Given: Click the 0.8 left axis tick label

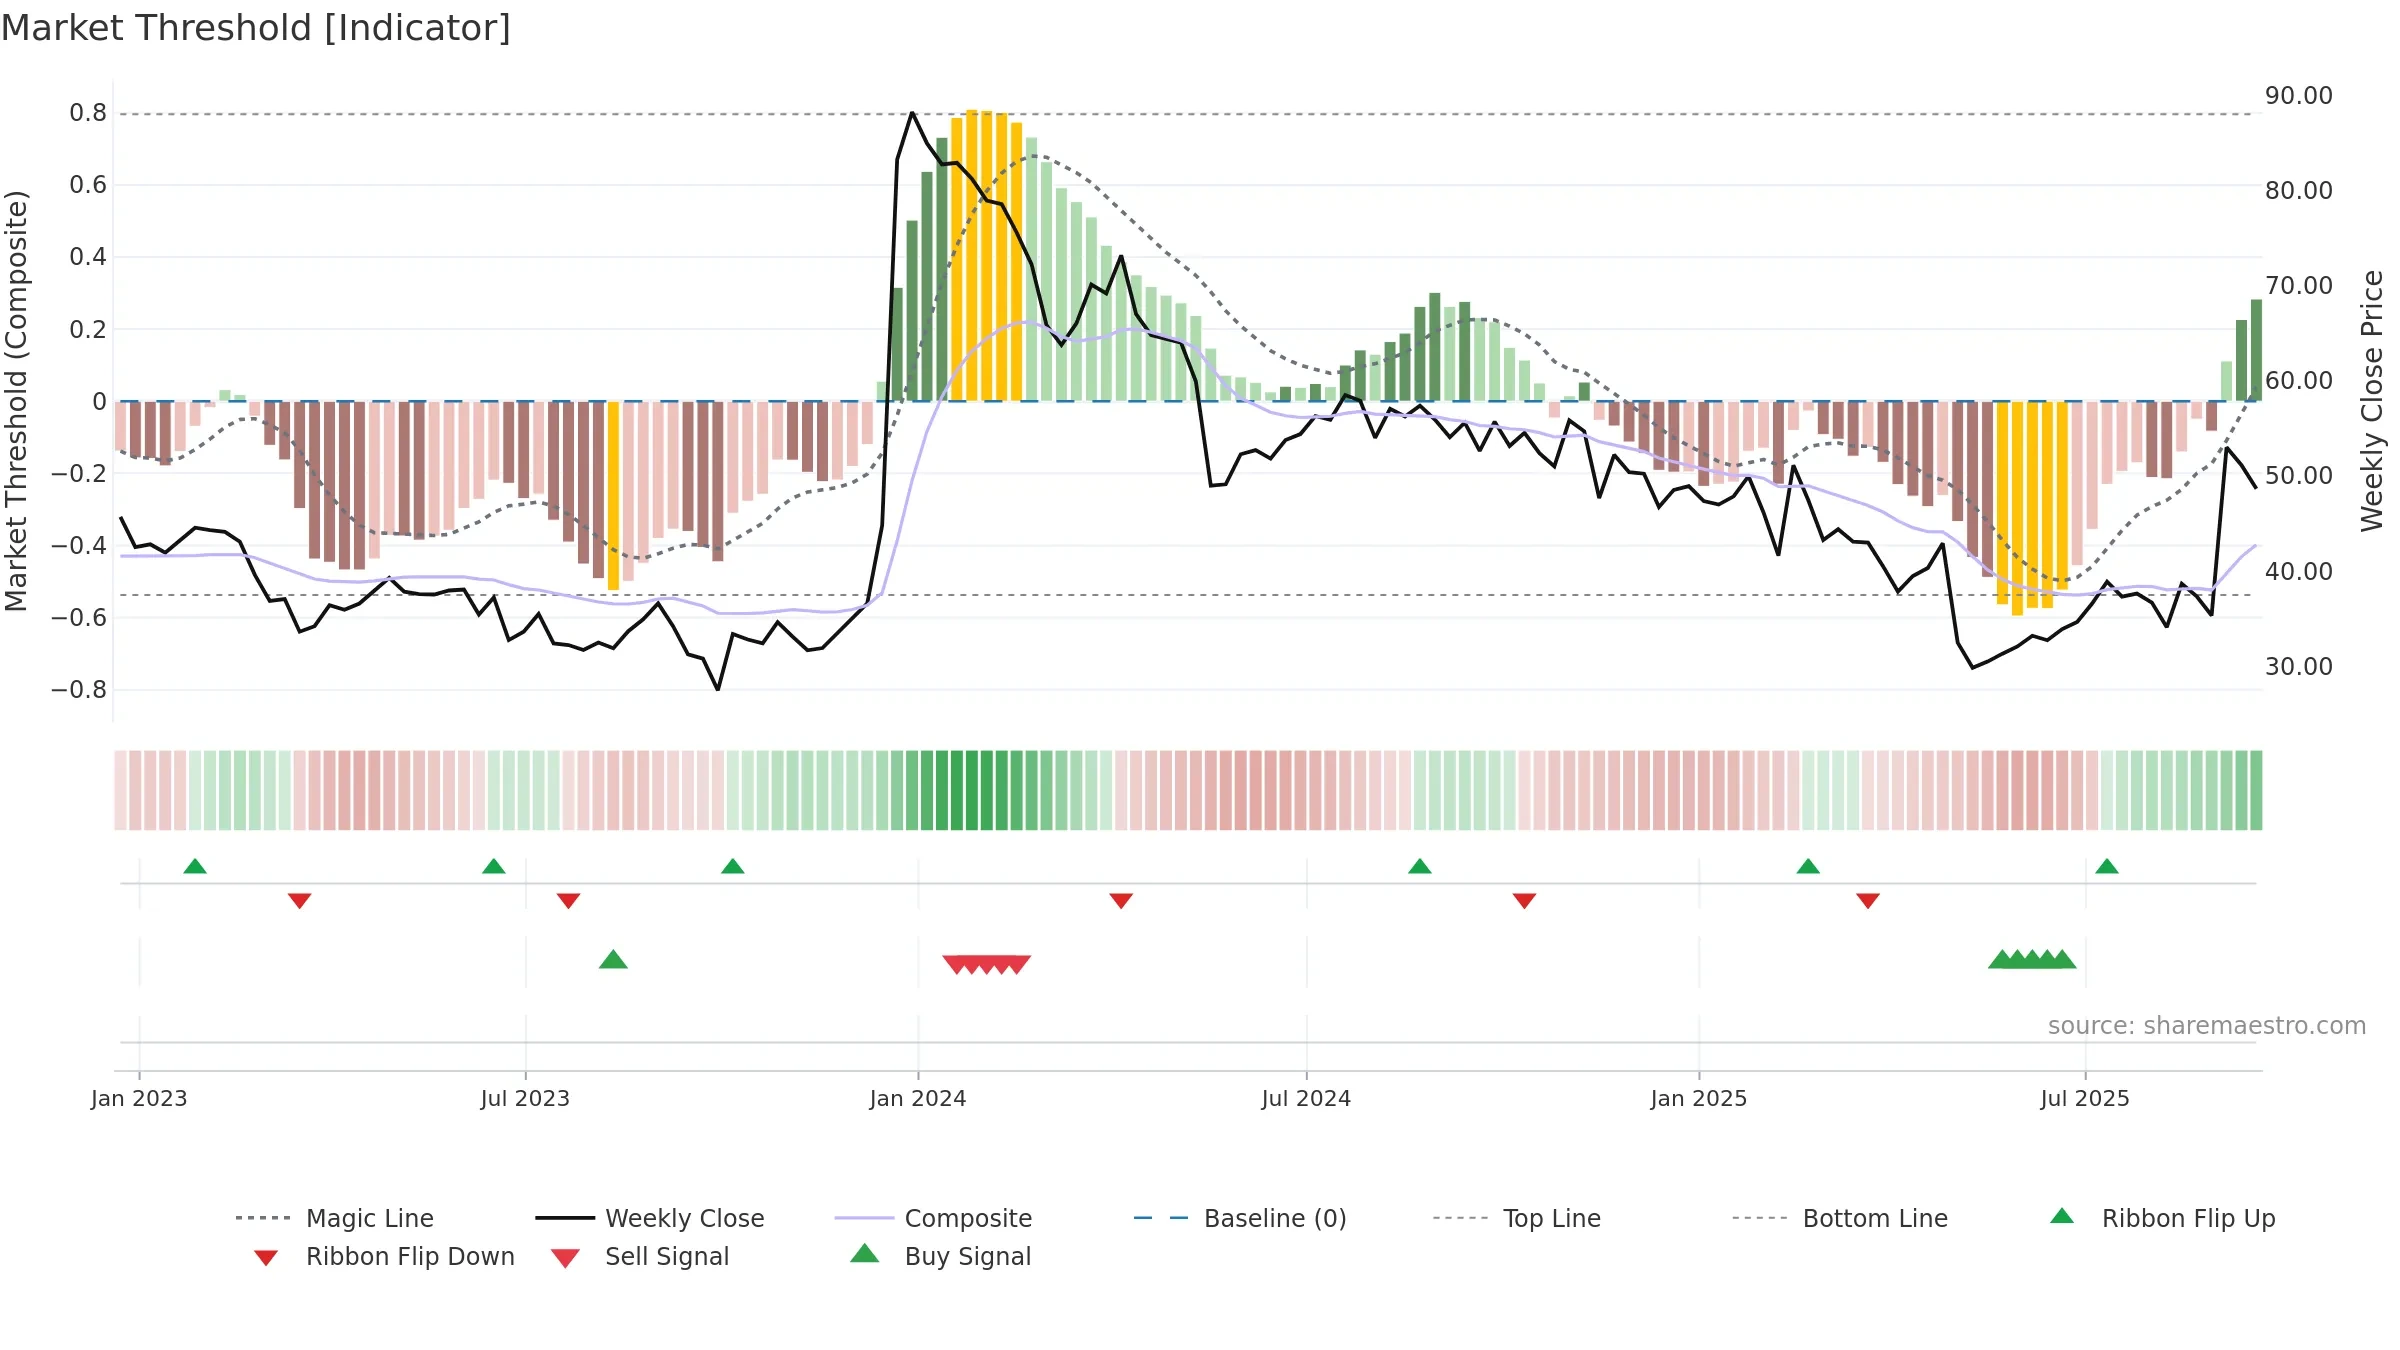Looking at the screenshot, I should 88,113.
